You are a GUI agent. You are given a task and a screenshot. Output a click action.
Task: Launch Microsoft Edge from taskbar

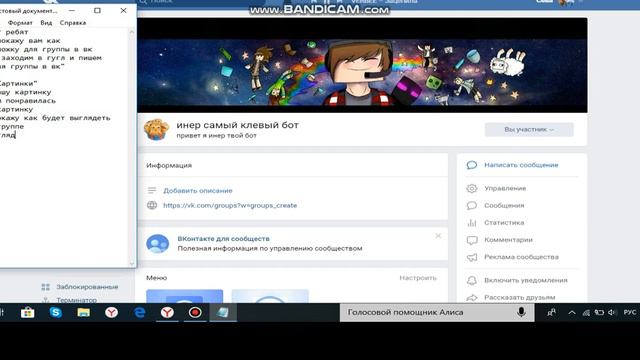click(x=139, y=313)
